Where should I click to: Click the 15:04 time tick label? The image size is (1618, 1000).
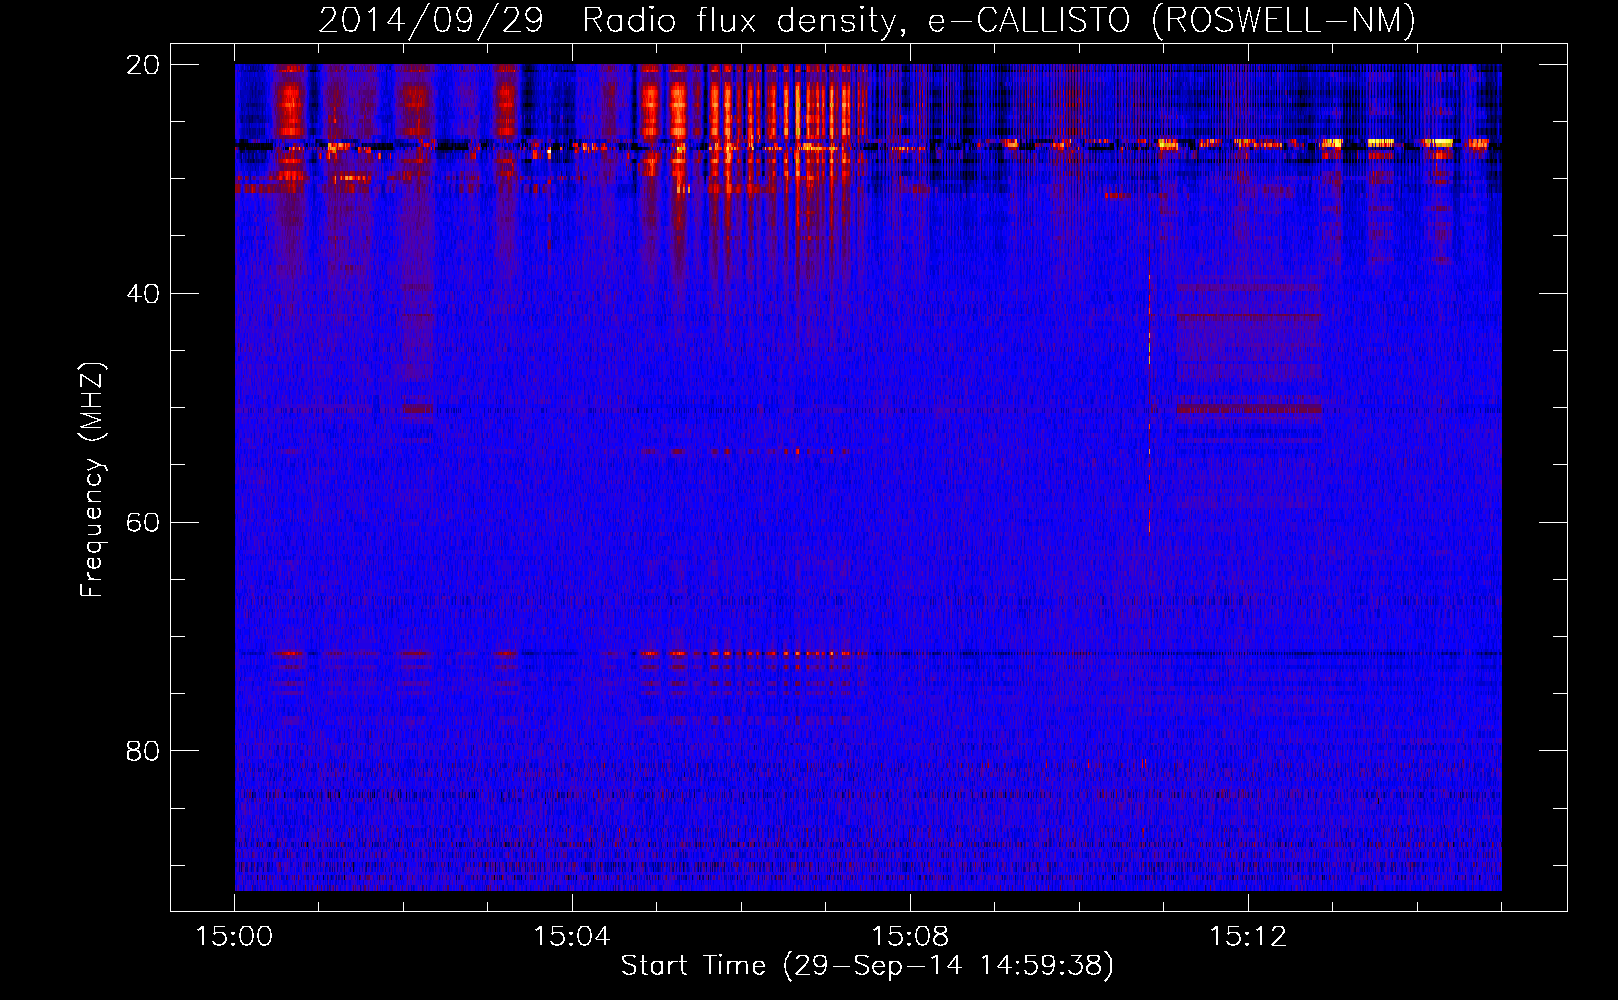click(x=571, y=937)
